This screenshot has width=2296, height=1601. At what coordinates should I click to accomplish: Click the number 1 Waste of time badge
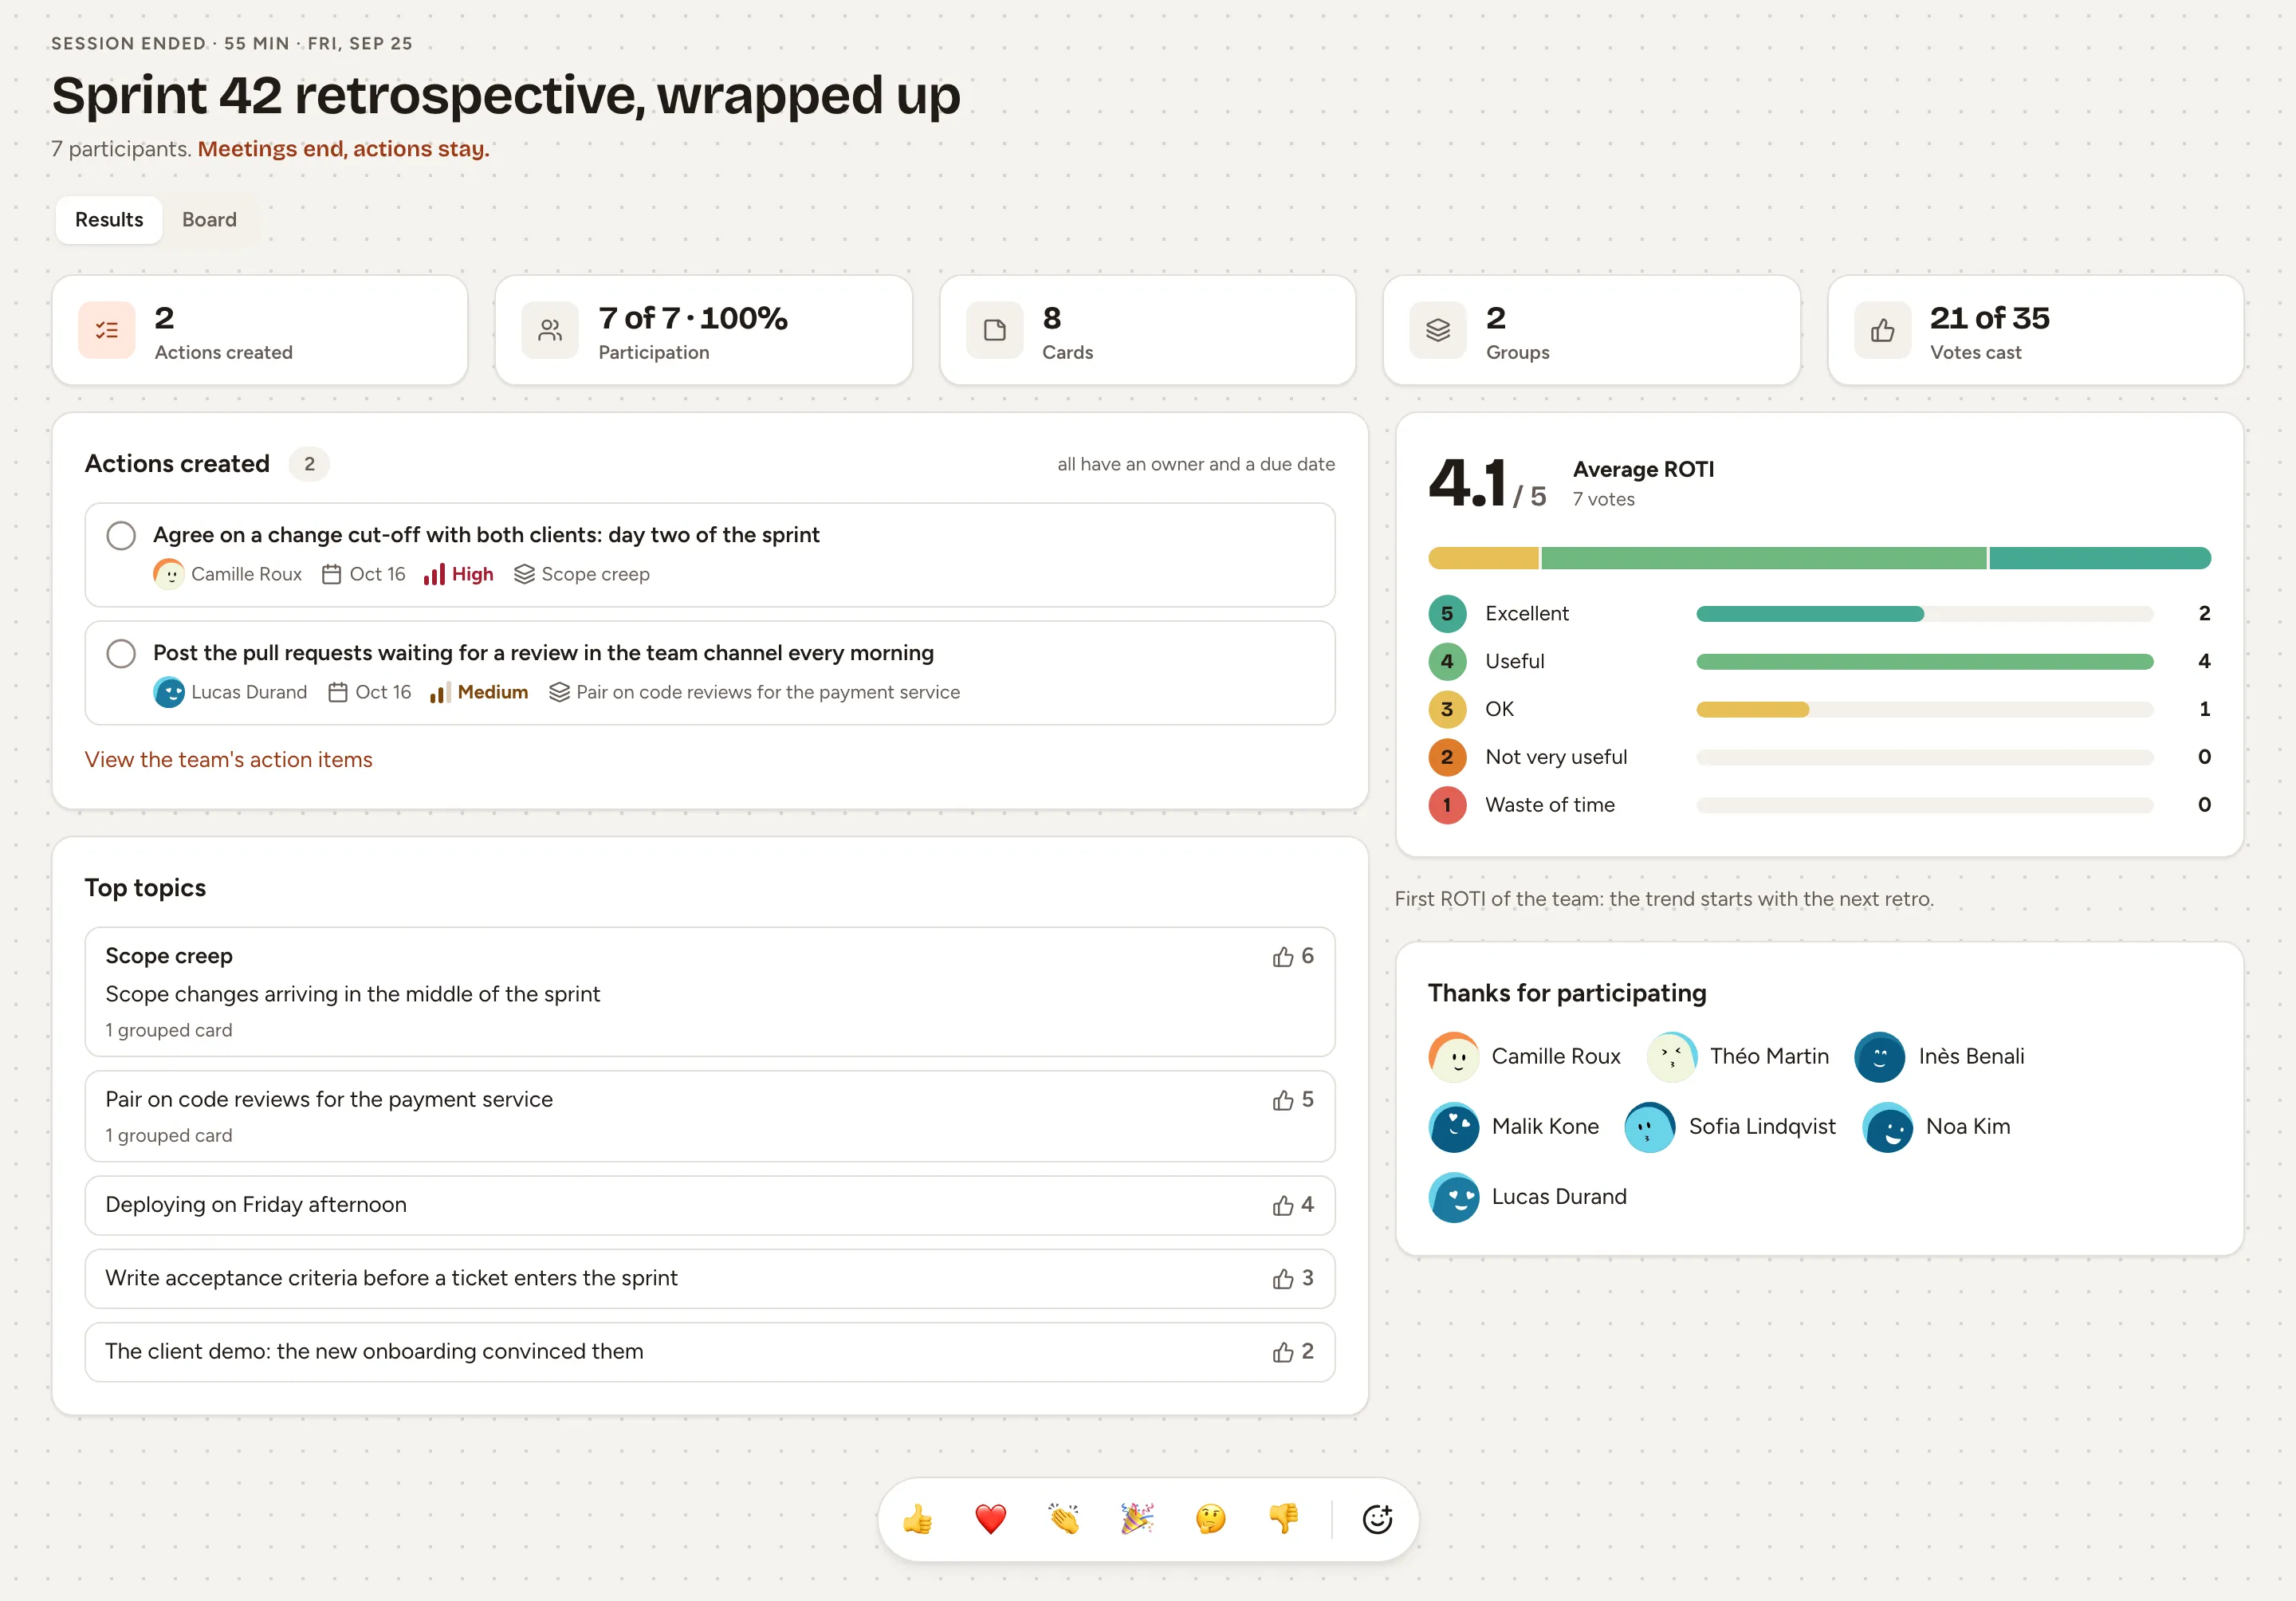1447,805
